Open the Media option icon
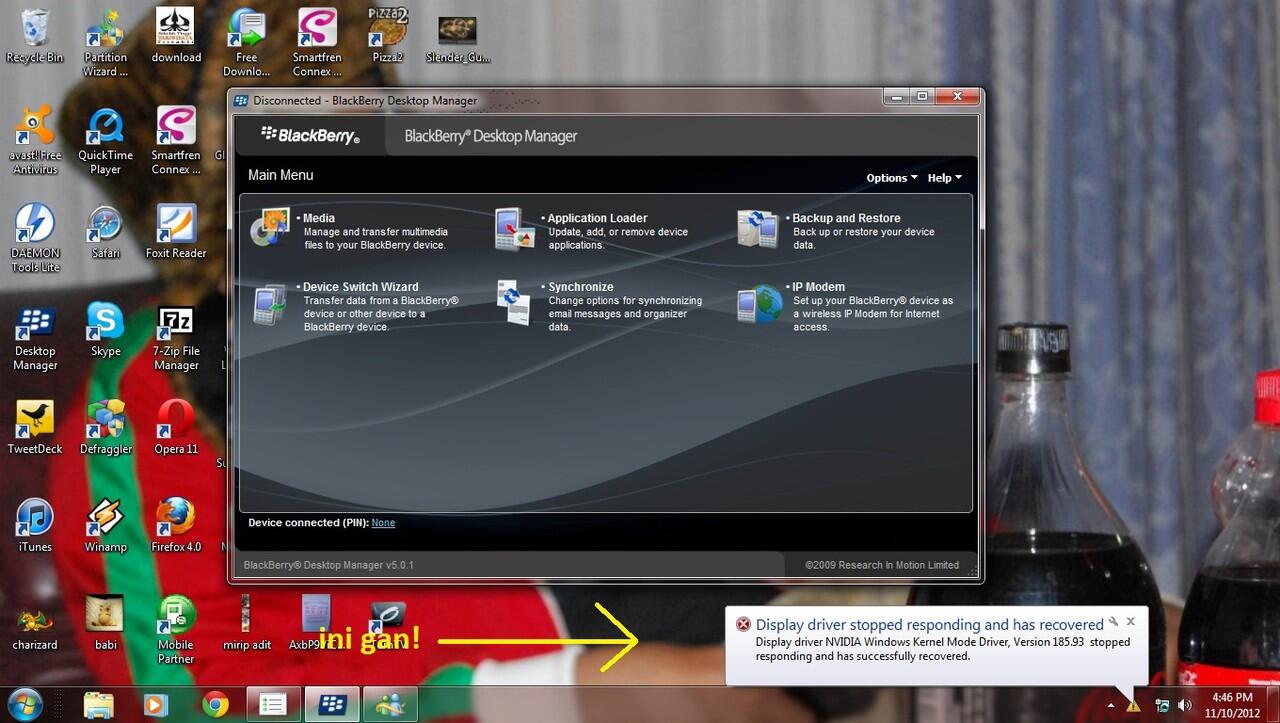This screenshot has height=723, width=1280. tap(270, 228)
